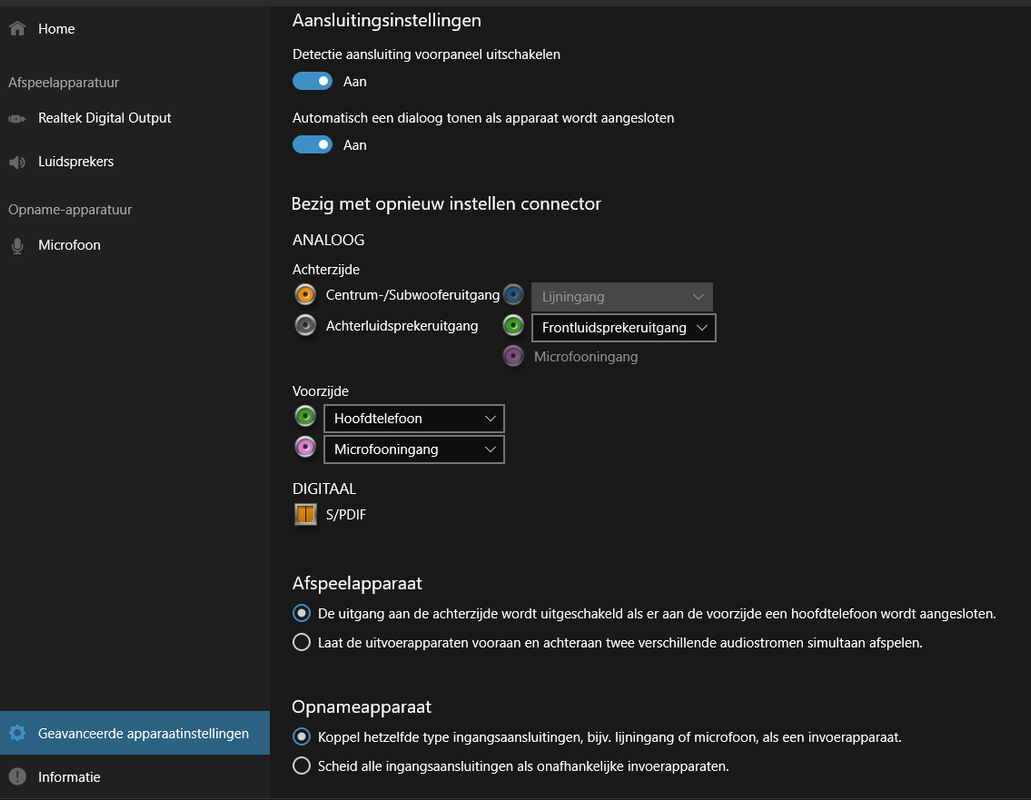Click the Realtek Digital Output device icon
The width and height of the screenshot is (1031, 800).
click(x=17, y=118)
